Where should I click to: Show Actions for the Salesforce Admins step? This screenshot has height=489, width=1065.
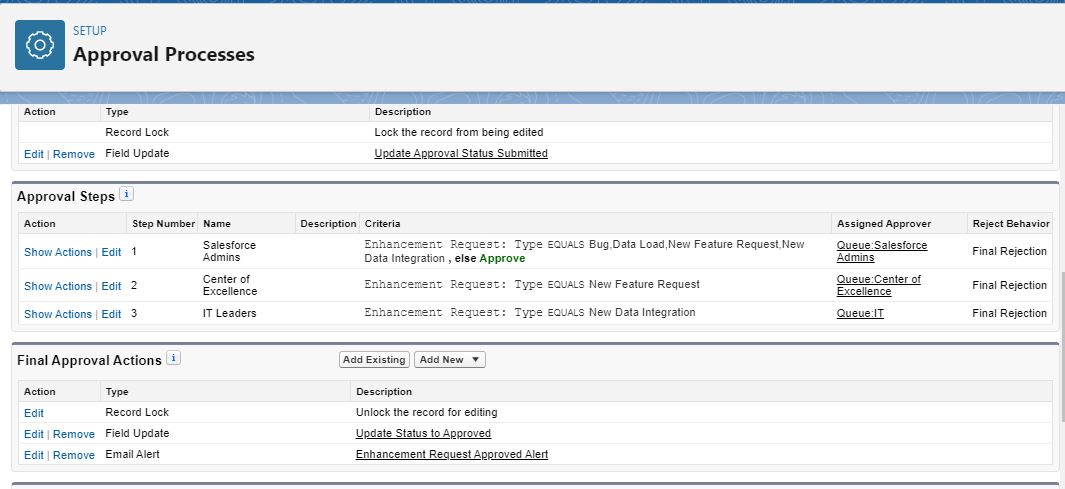pos(57,252)
